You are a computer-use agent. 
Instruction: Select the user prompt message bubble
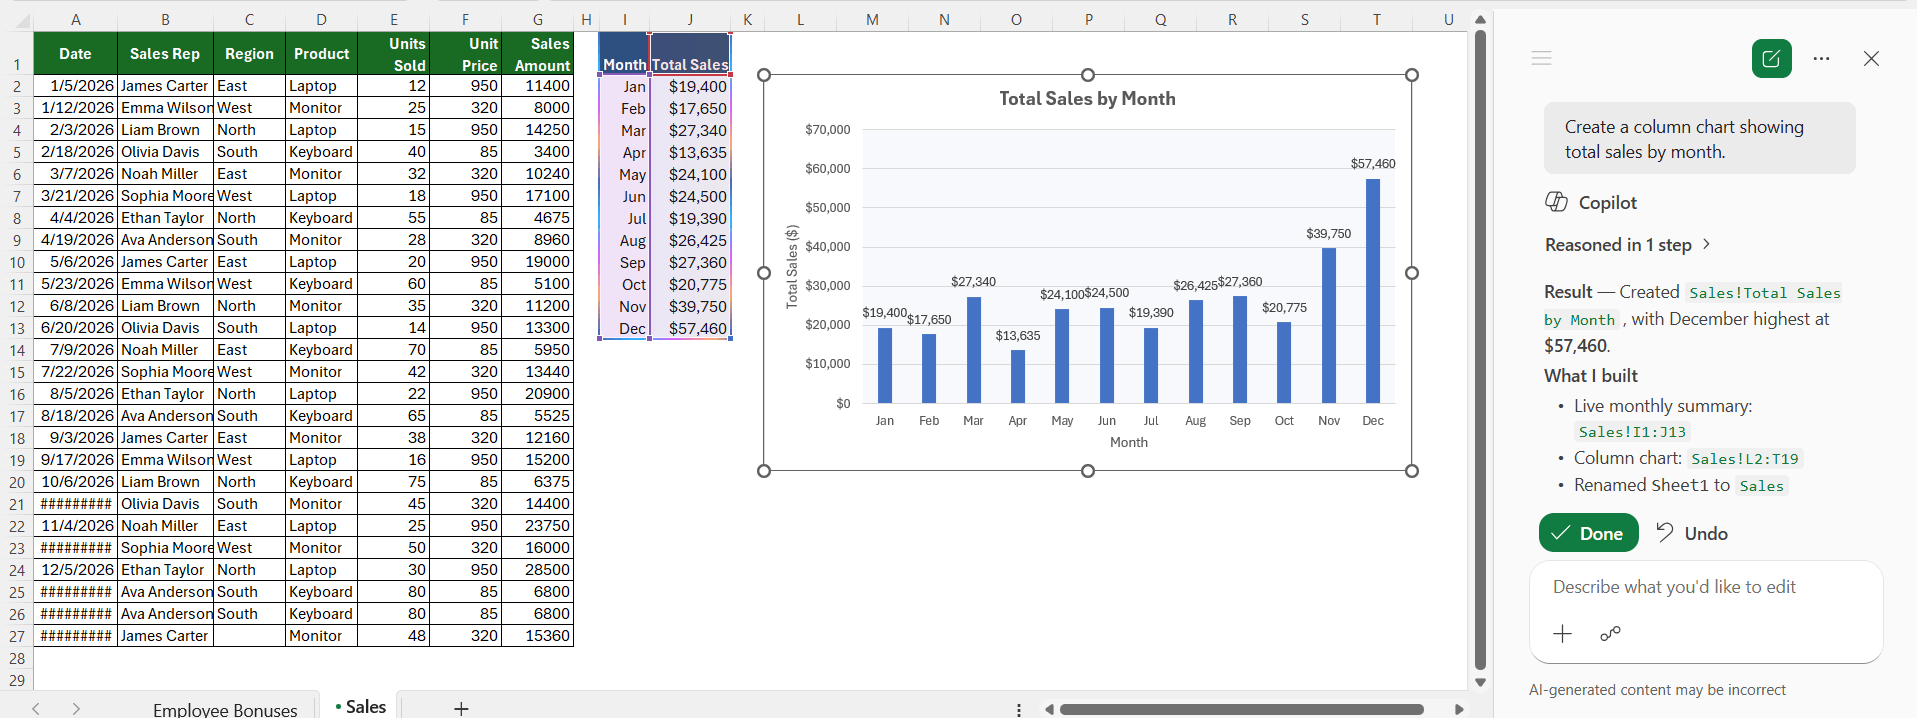(1699, 139)
